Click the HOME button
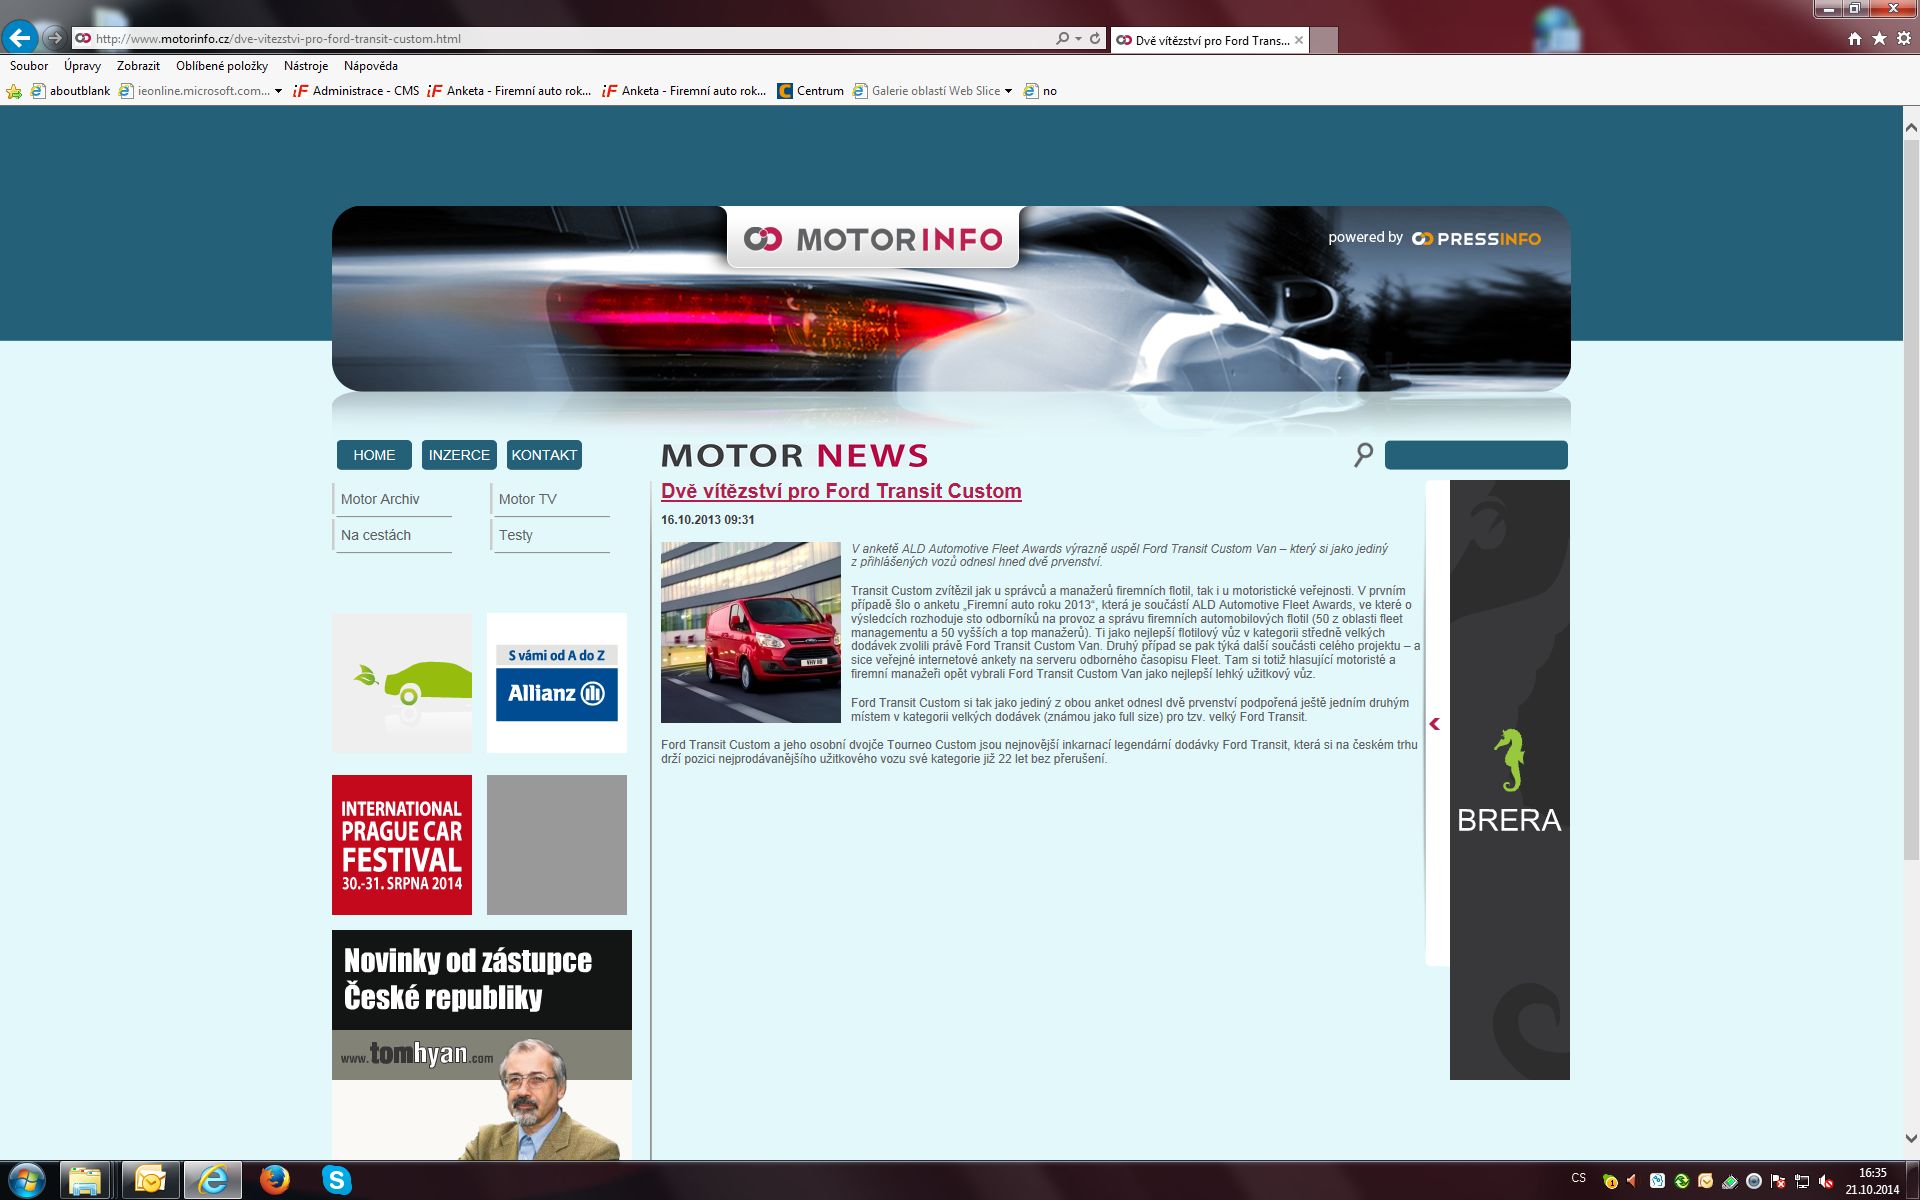The width and height of the screenshot is (1920, 1200). (x=374, y=455)
